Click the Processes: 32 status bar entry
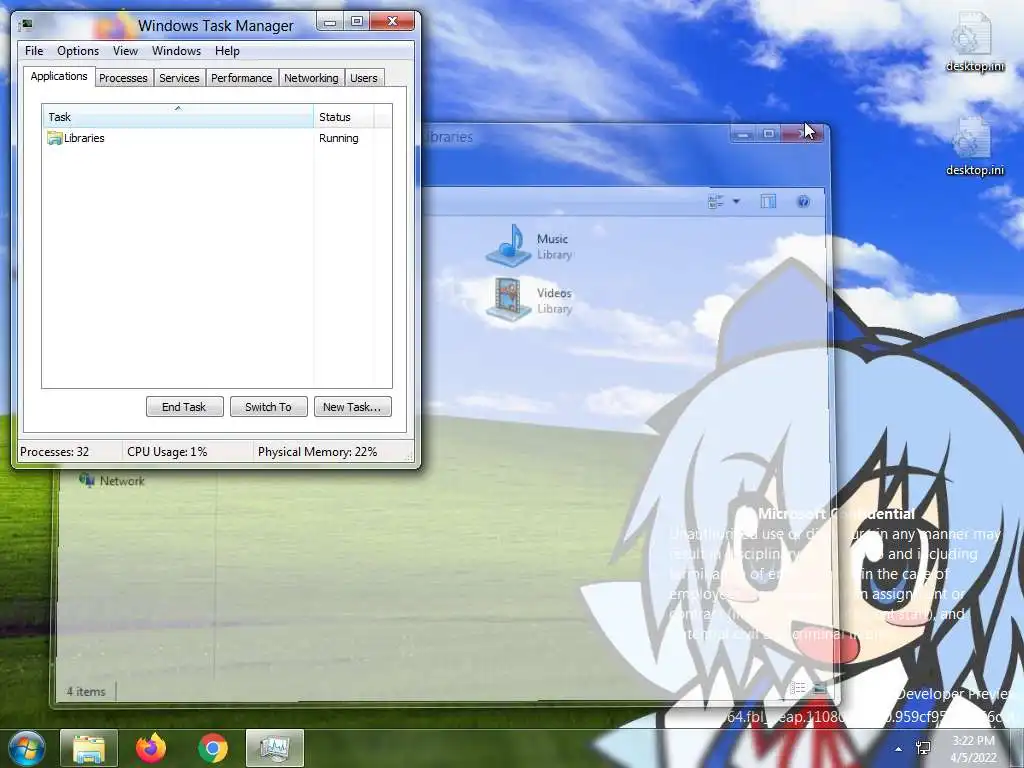Screen dimensions: 1024x768 click(55, 452)
